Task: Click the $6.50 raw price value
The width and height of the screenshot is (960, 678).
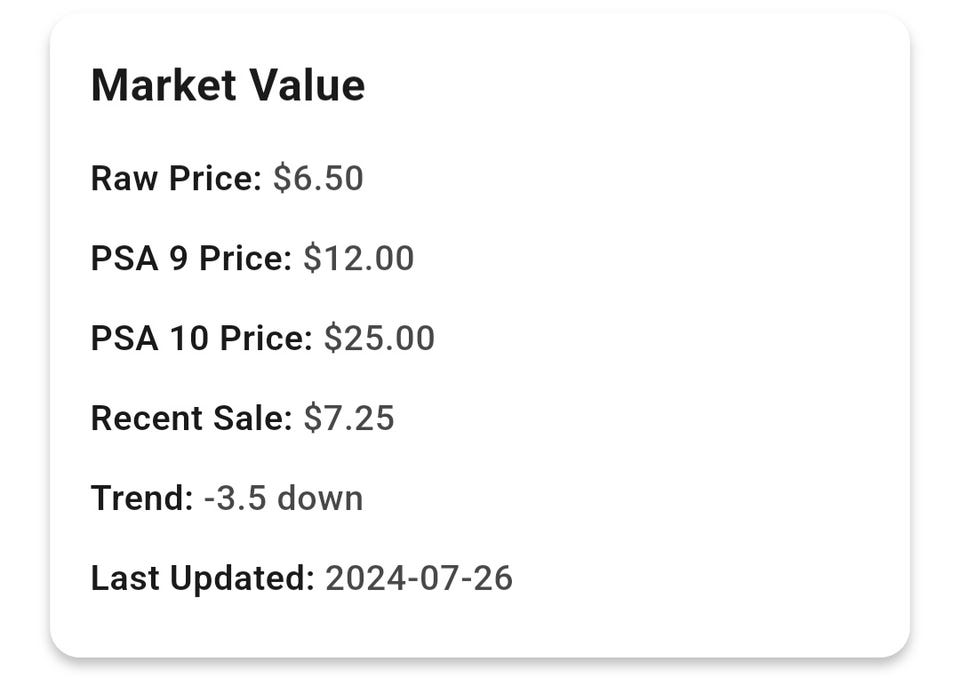Action: pyautogui.click(x=318, y=179)
